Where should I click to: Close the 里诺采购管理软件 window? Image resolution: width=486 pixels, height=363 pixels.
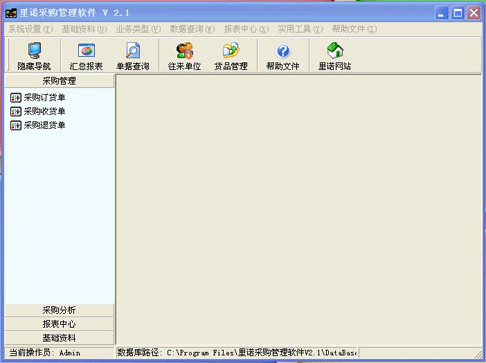(474, 13)
